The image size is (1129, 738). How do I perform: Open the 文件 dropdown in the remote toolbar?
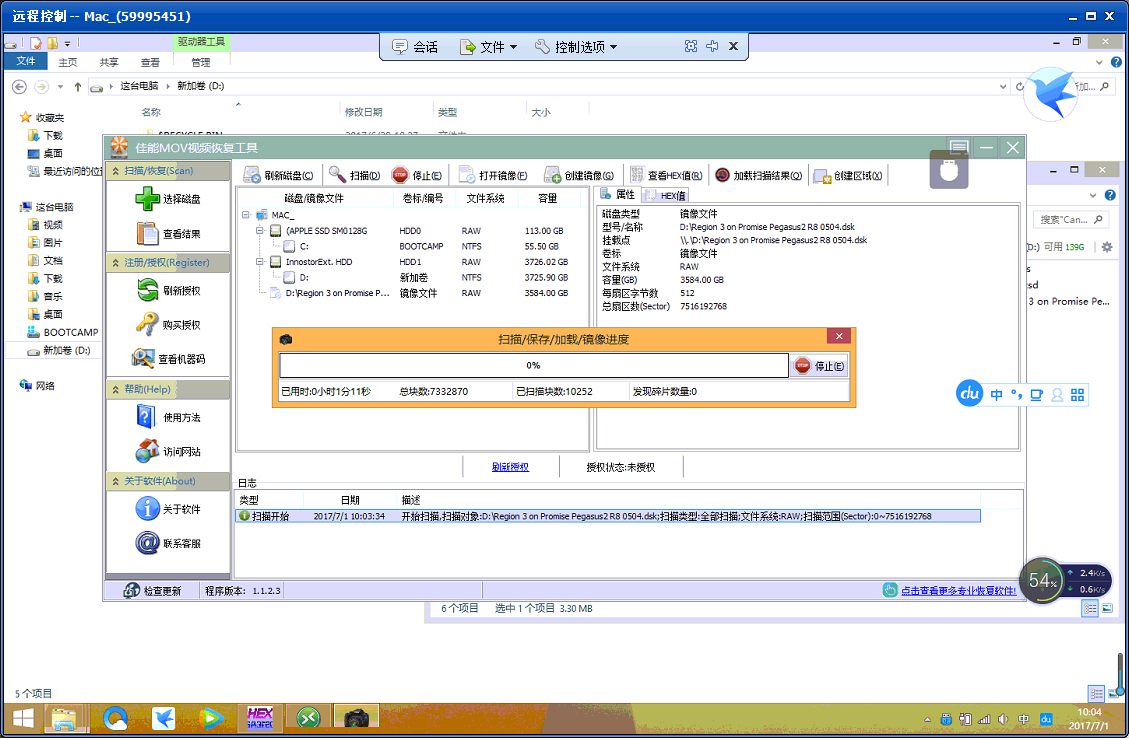click(x=489, y=47)
